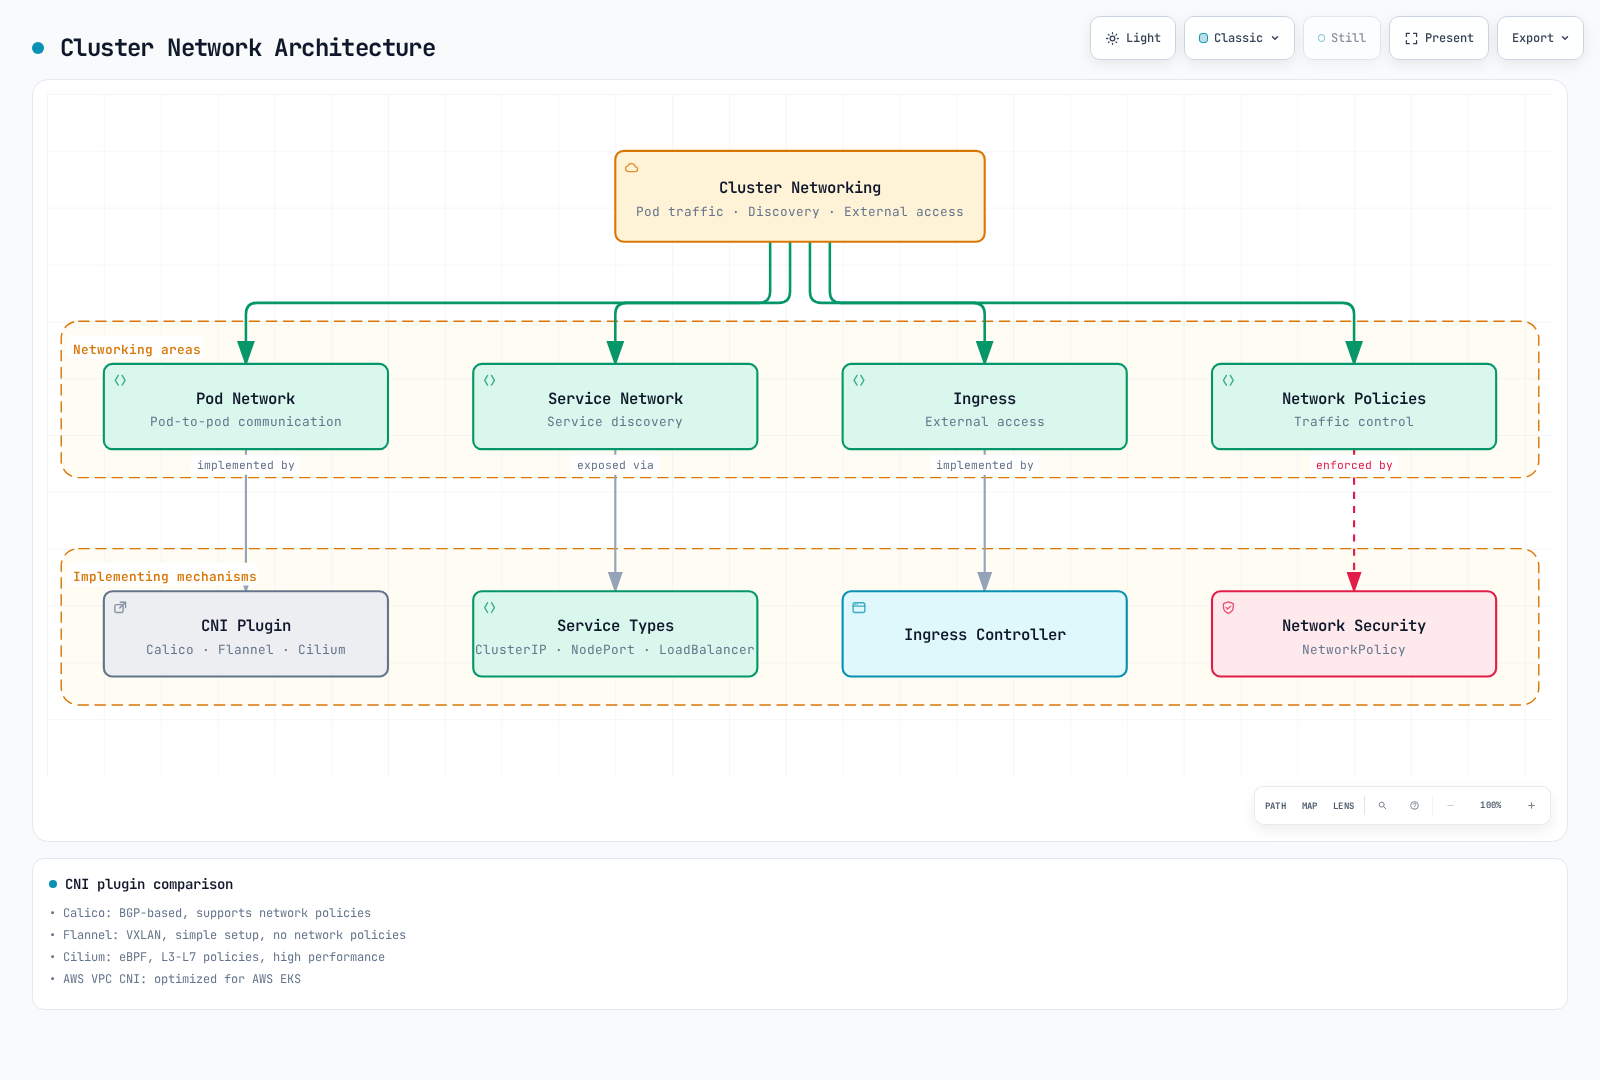Click the 'enforced by' edge label

click(1354, 465)
